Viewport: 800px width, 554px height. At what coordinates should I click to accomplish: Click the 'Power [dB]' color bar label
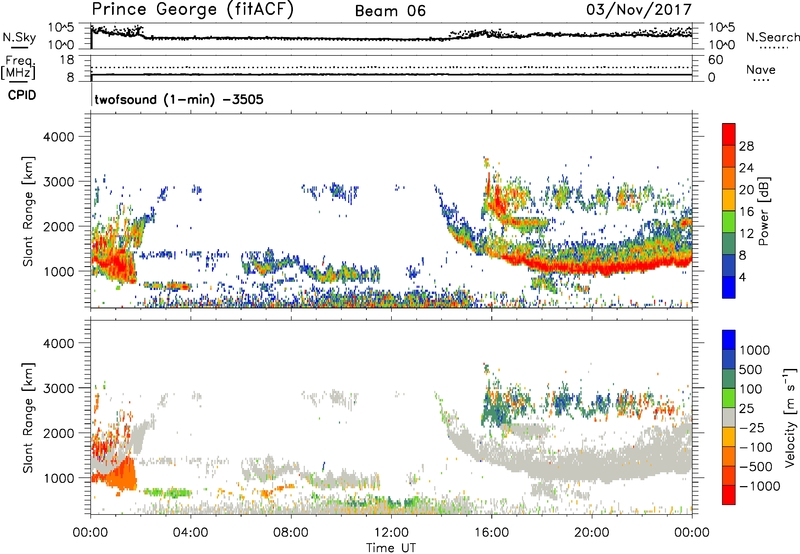(x=763, y=211)
